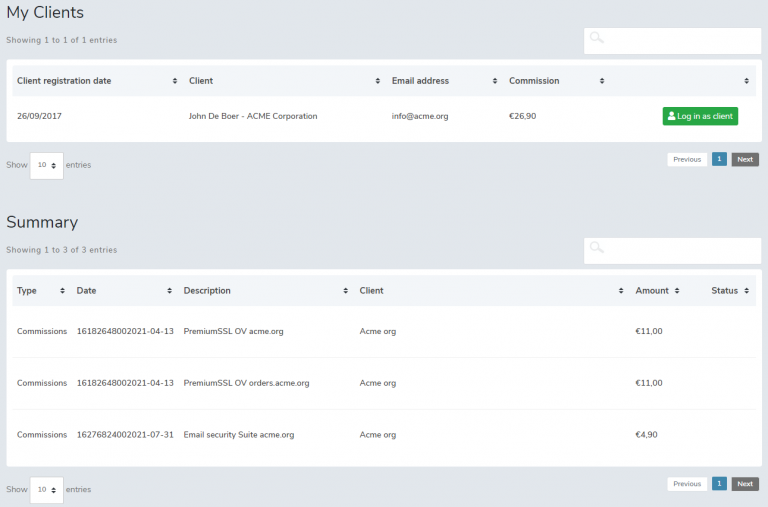768x507 pixels.
Task: Click the info@acme.org email cell
Action: click(x=420, y=116)
